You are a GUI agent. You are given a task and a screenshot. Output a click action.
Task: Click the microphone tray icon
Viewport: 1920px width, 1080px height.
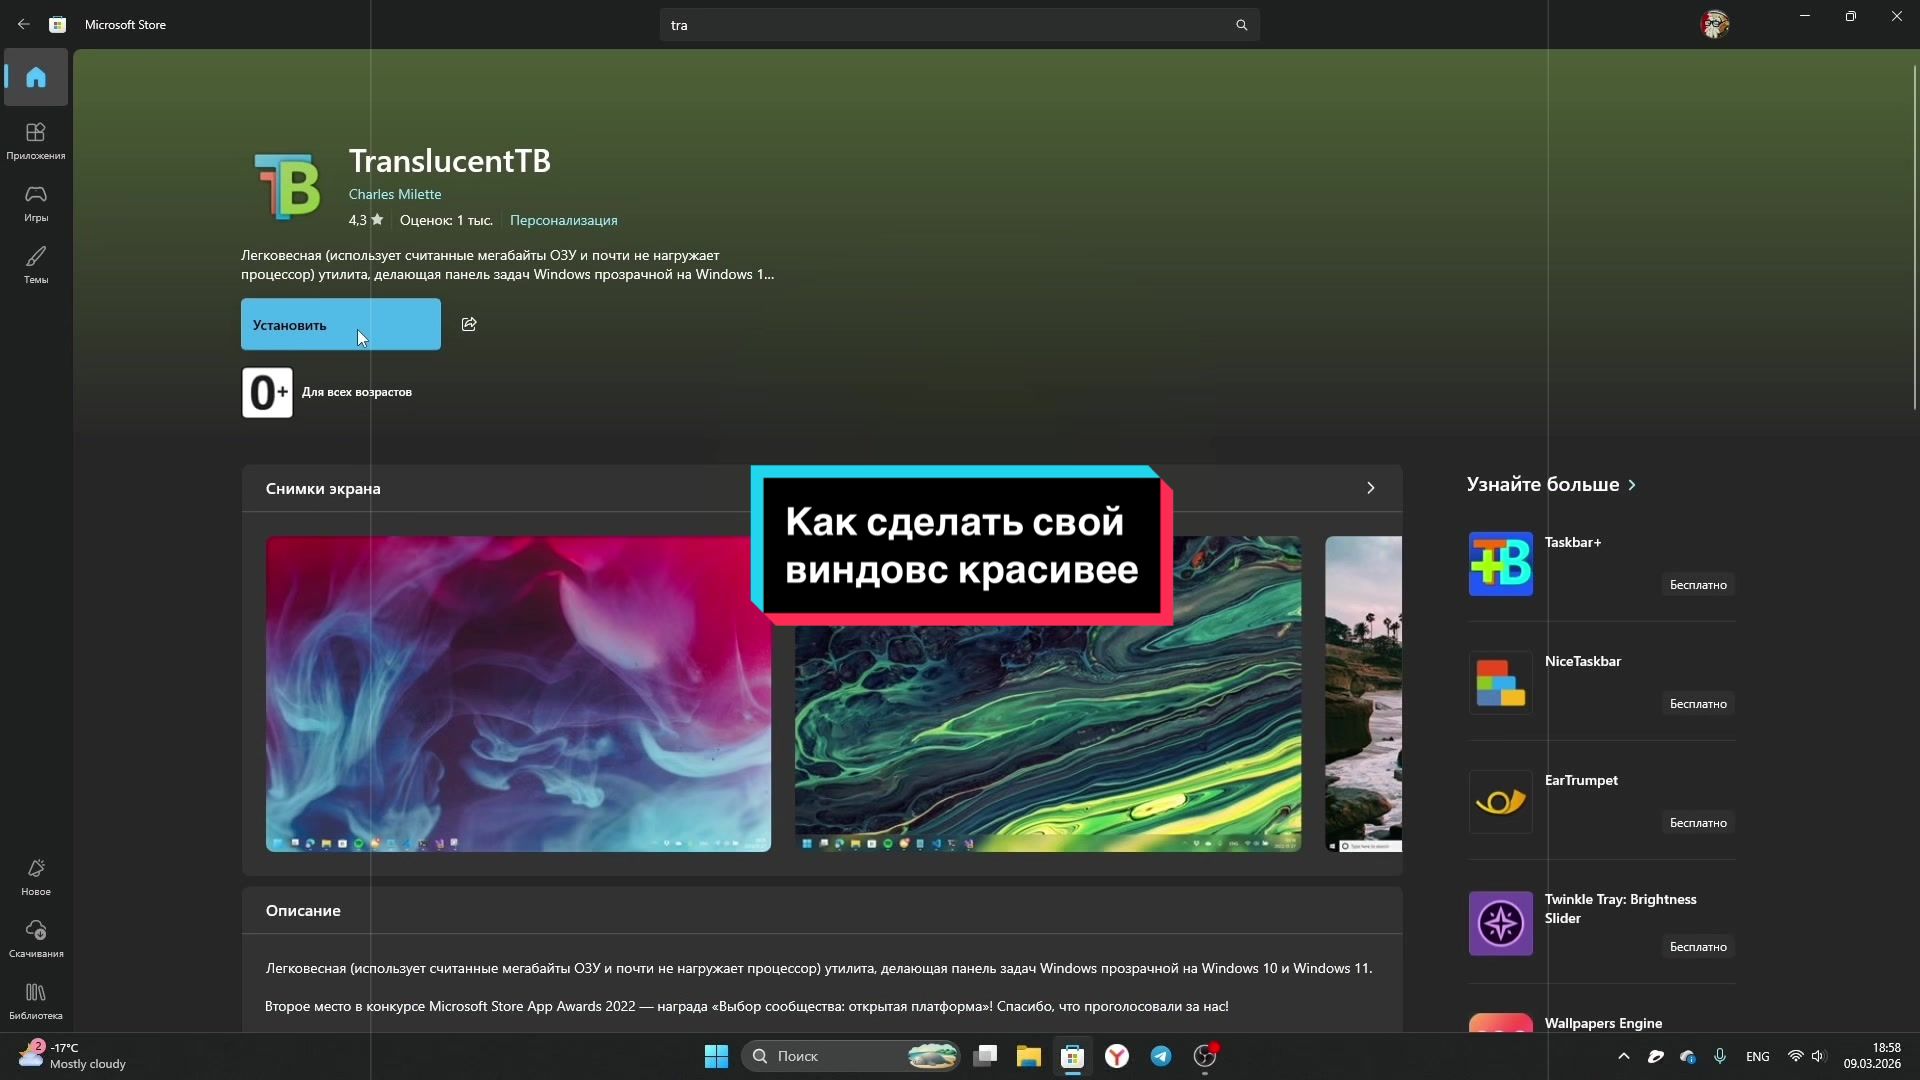click(1720, 1056)
